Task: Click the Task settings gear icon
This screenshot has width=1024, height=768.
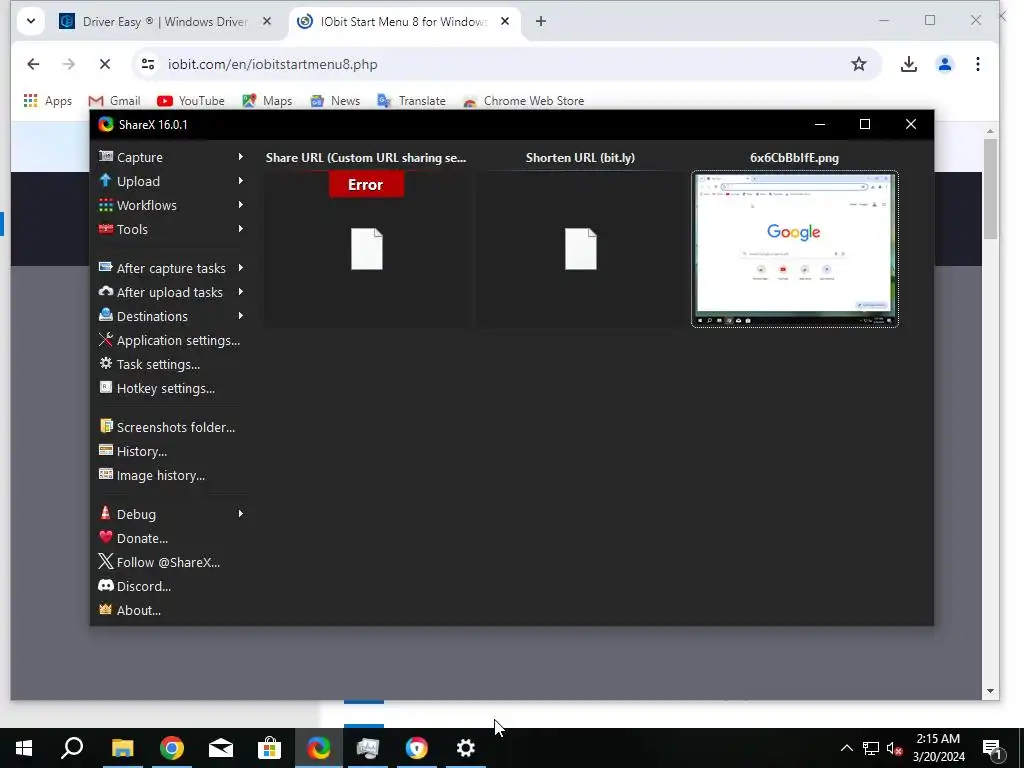Action: (x=106, y=364)
